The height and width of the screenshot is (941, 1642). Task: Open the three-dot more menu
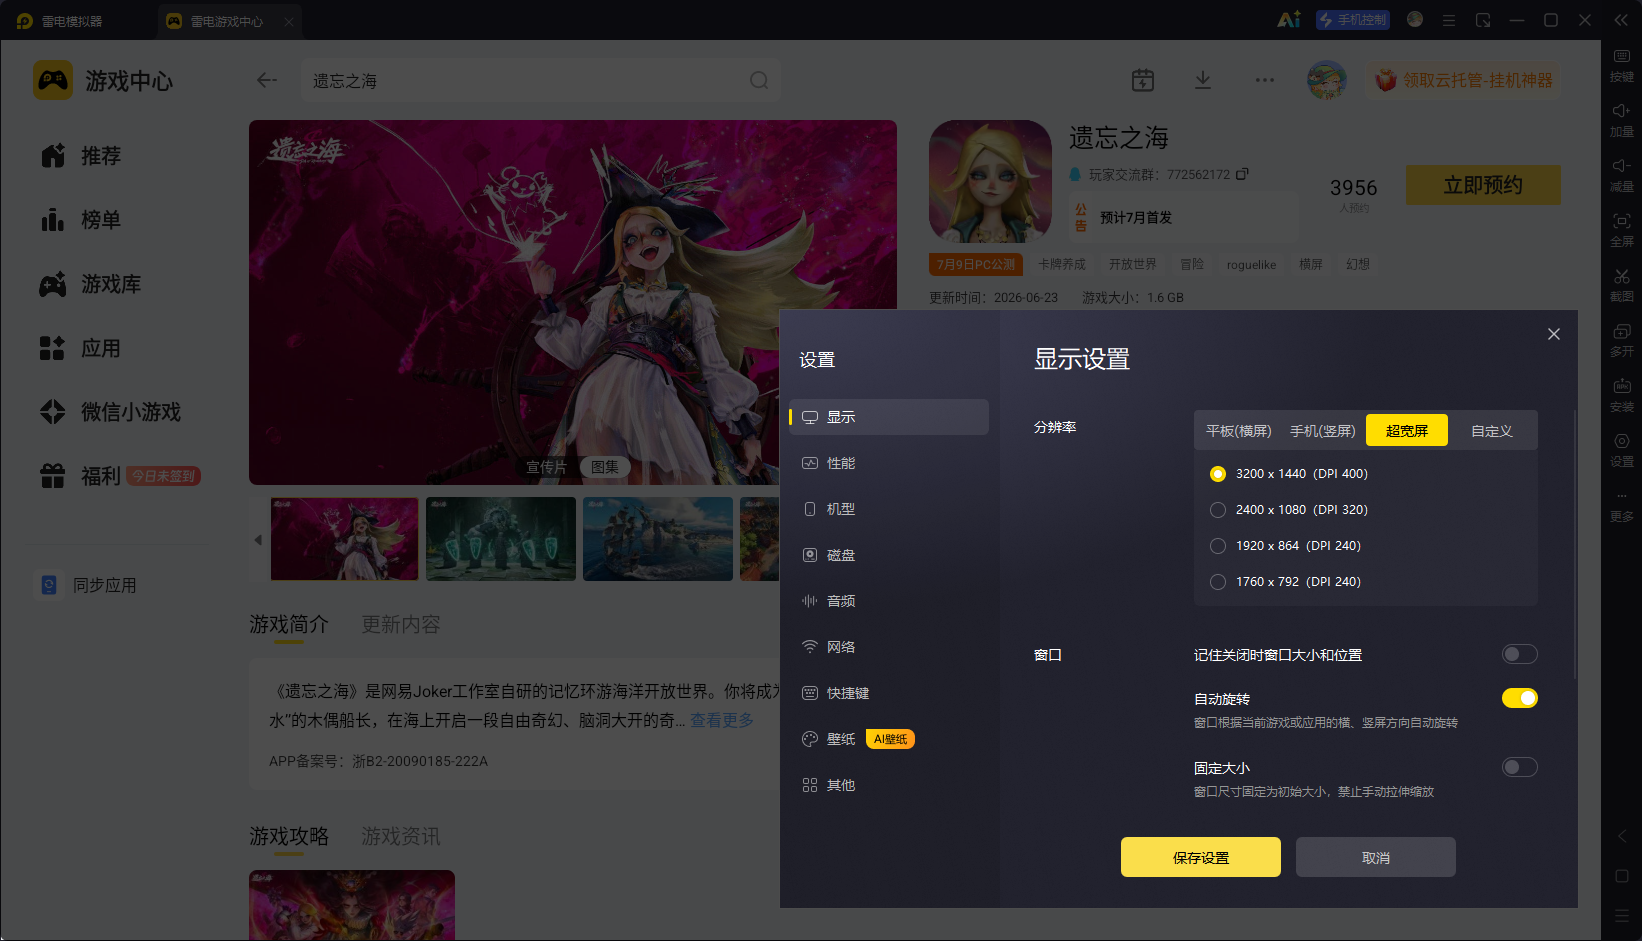pyautogui.click(x=1265, y=80)
